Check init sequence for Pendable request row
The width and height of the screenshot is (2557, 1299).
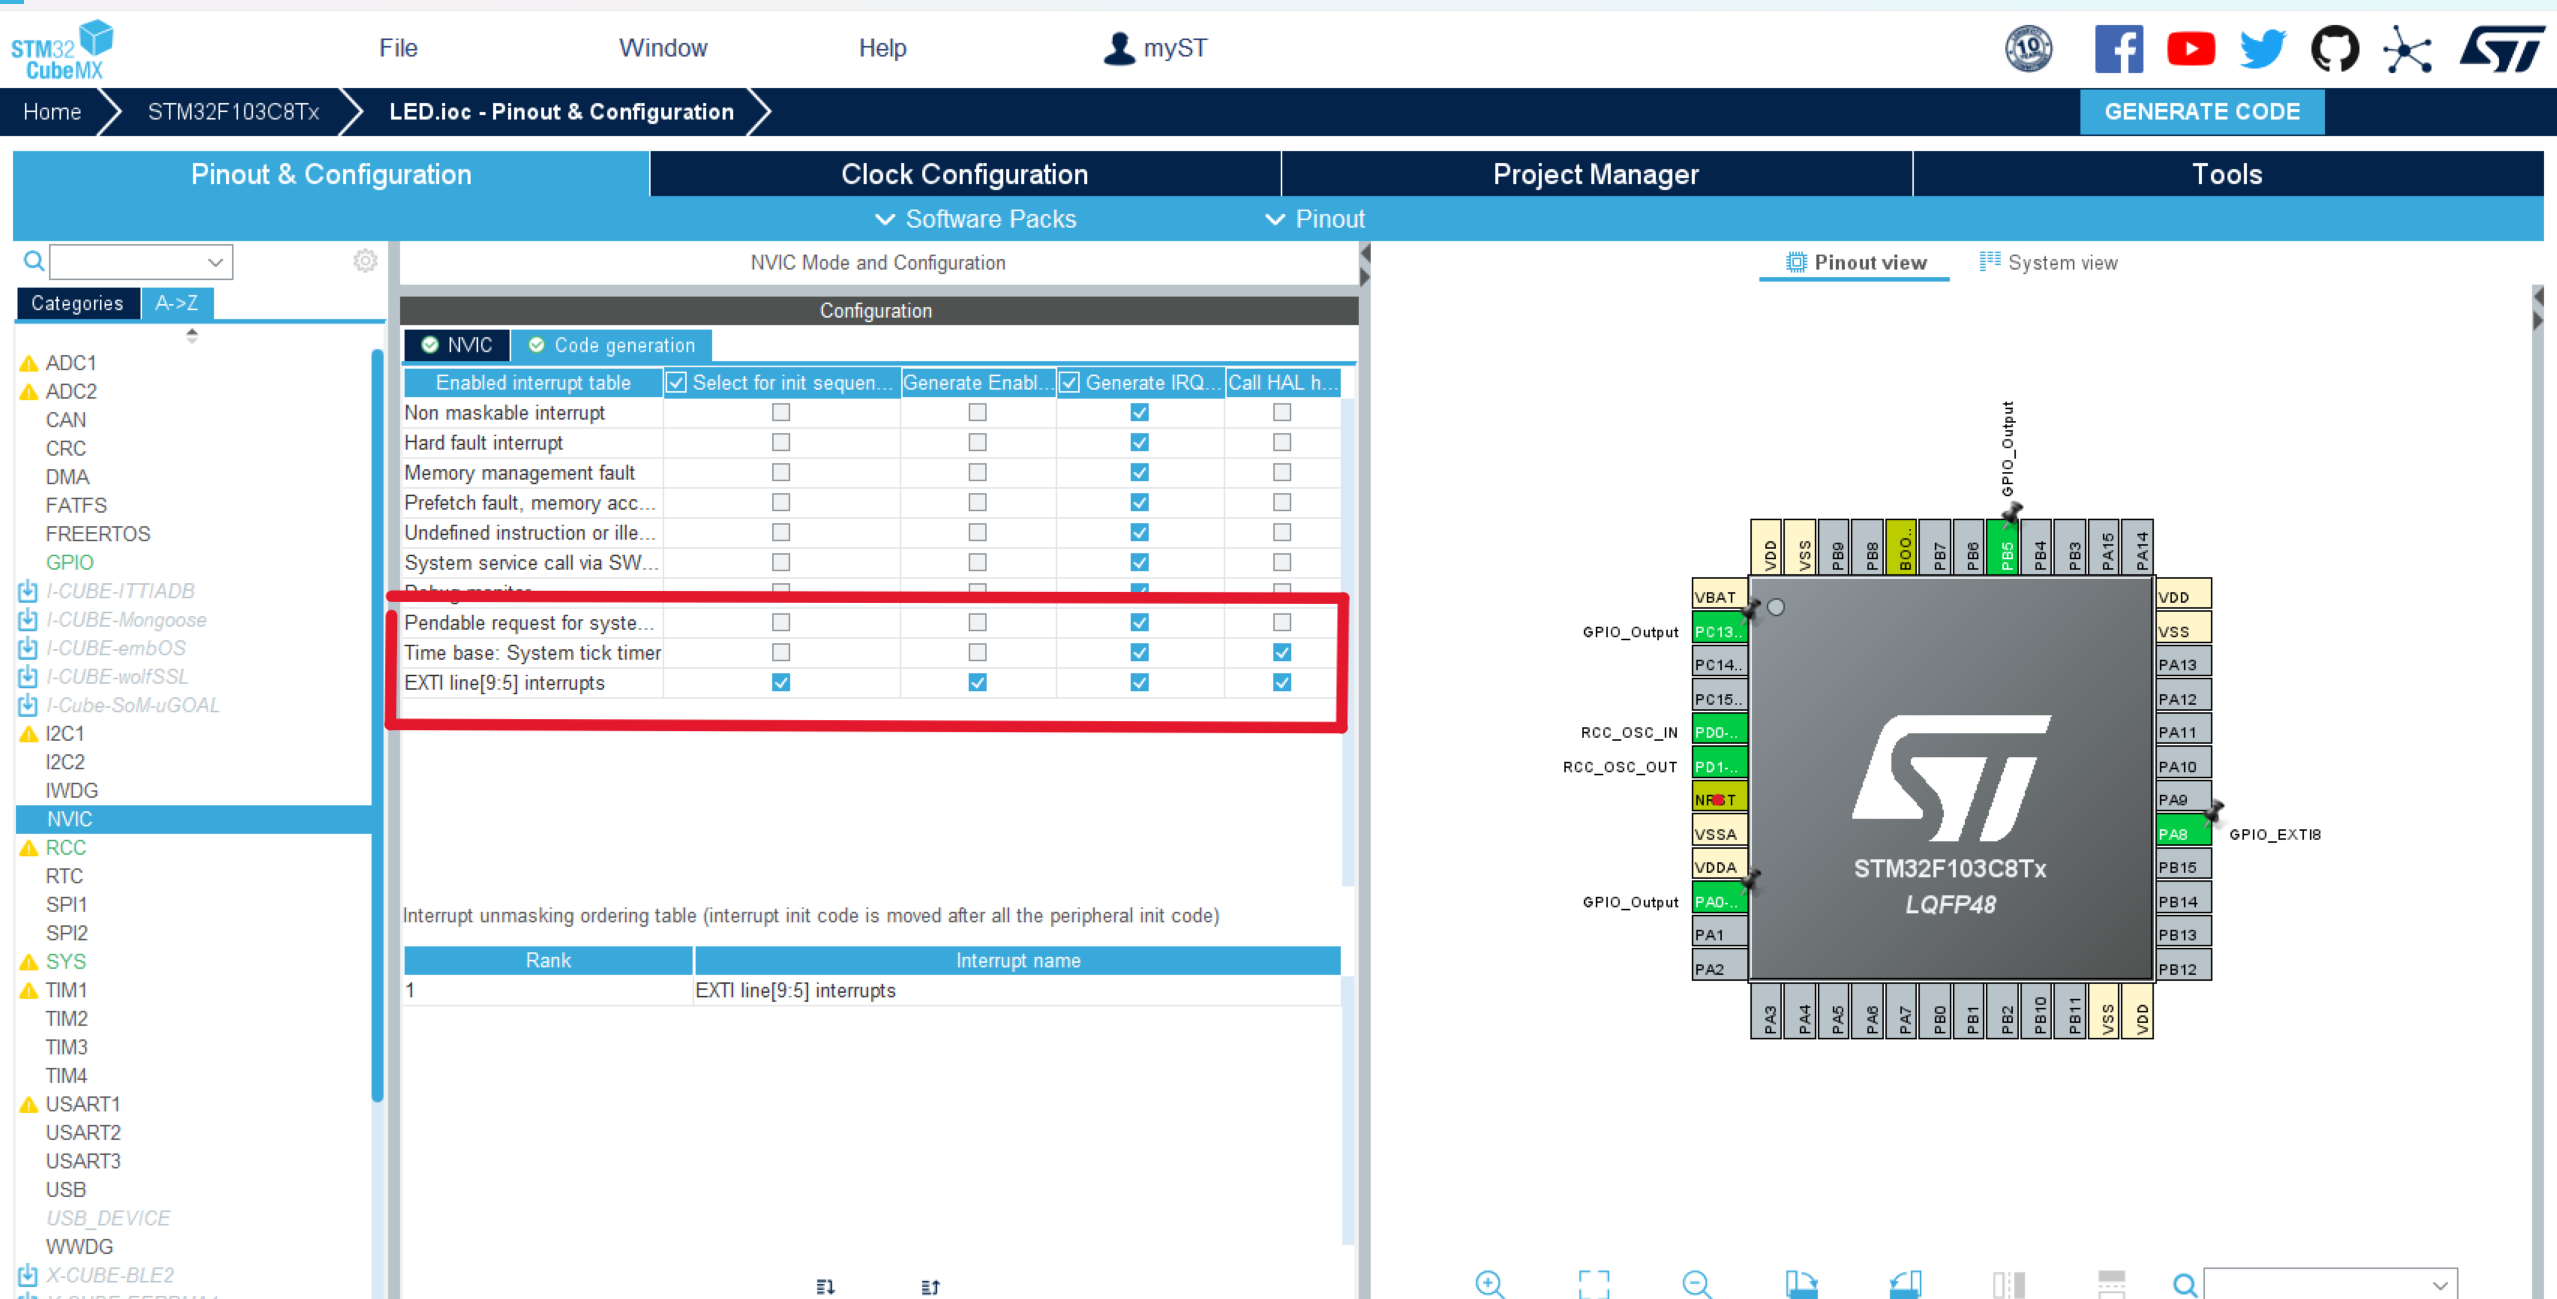781,622
